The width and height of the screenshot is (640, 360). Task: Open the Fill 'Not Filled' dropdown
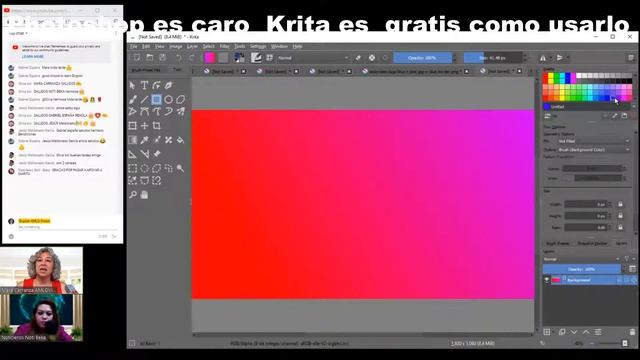tap(593, 141)
